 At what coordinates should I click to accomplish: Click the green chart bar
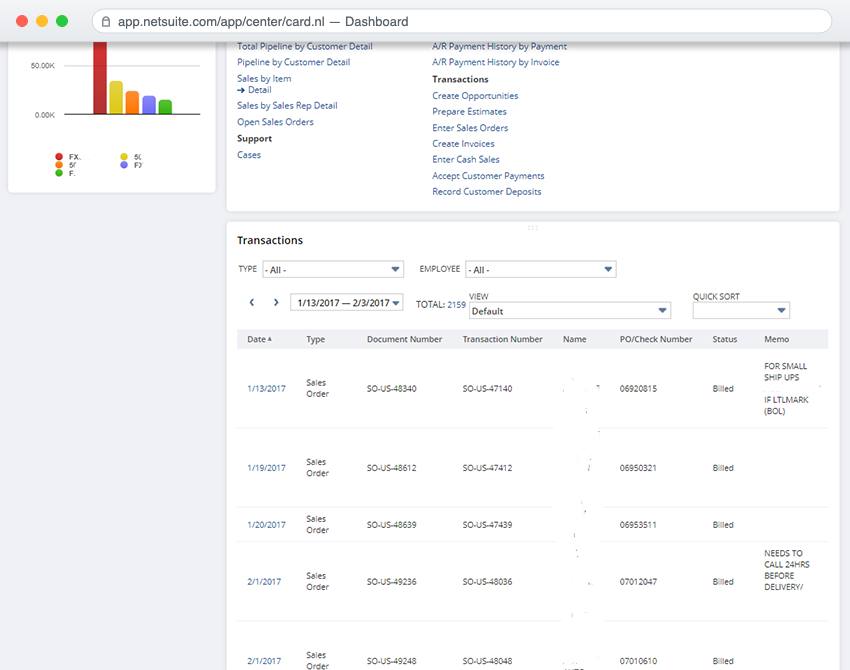pos(165,107)
